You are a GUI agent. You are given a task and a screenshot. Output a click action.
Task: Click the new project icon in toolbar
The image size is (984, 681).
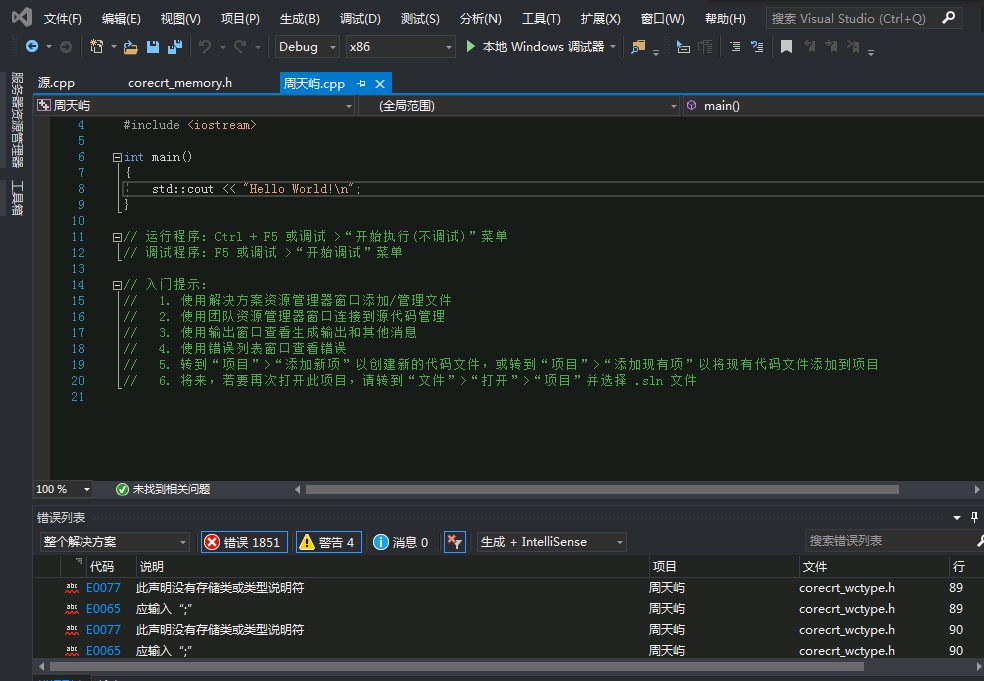click(x=97, y=46)
